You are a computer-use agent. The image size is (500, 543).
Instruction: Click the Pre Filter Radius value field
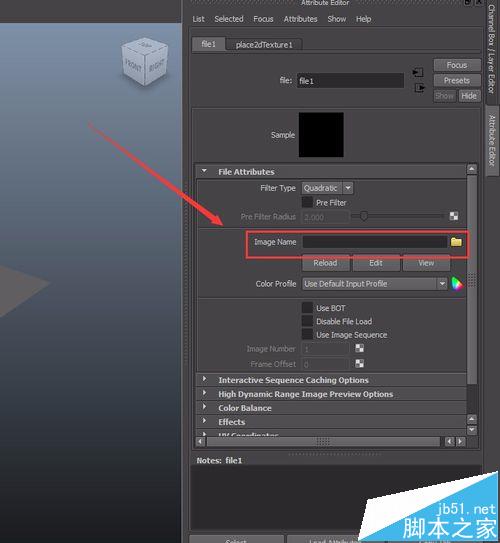click(325, 217)
